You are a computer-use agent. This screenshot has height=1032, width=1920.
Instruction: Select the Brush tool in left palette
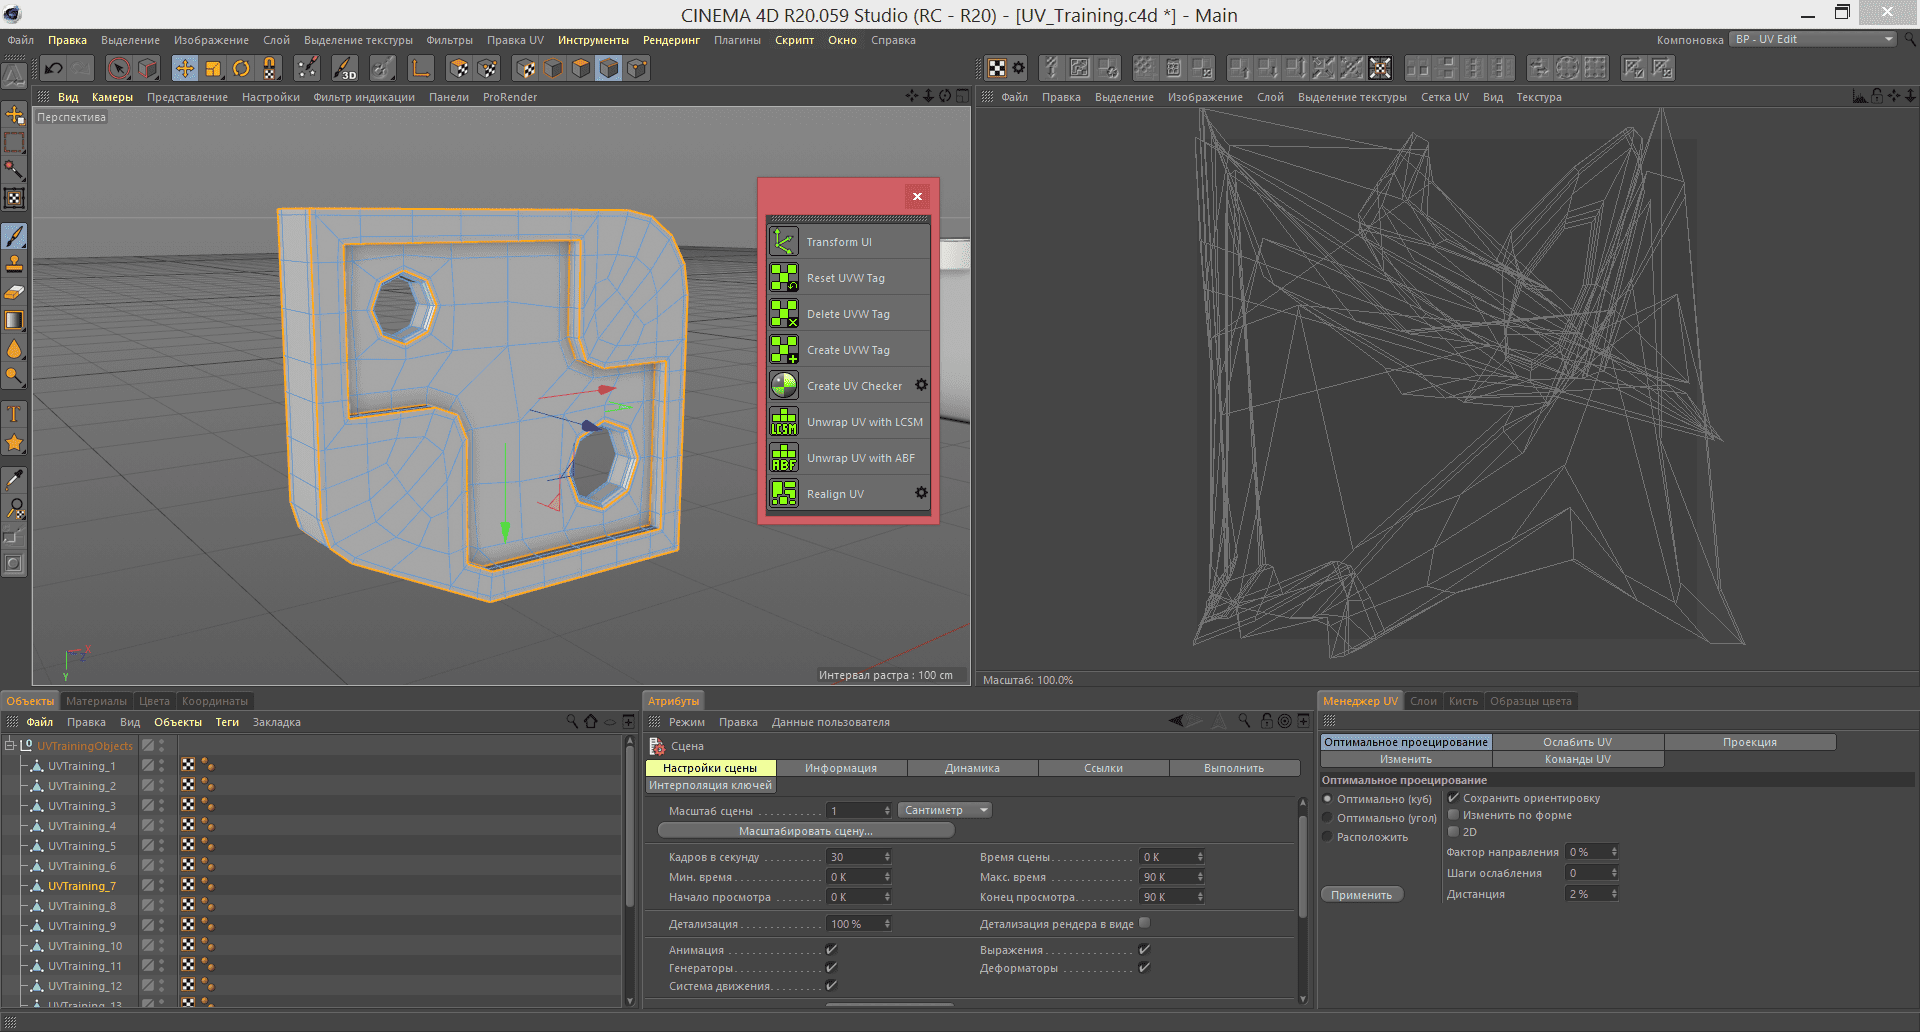[14, 236]
